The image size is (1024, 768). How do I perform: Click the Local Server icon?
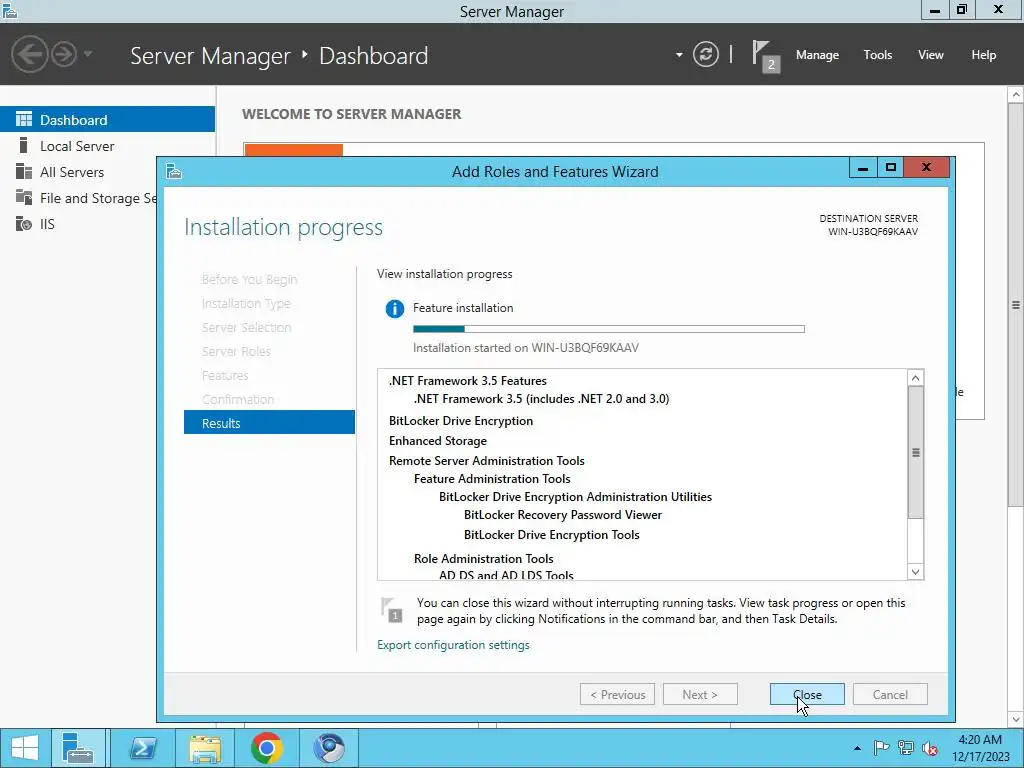(24, 145)
